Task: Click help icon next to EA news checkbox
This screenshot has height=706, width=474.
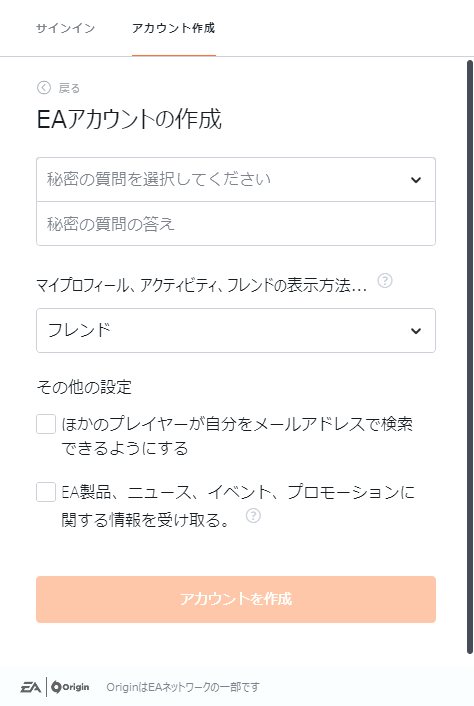Action: coord(253,516)
